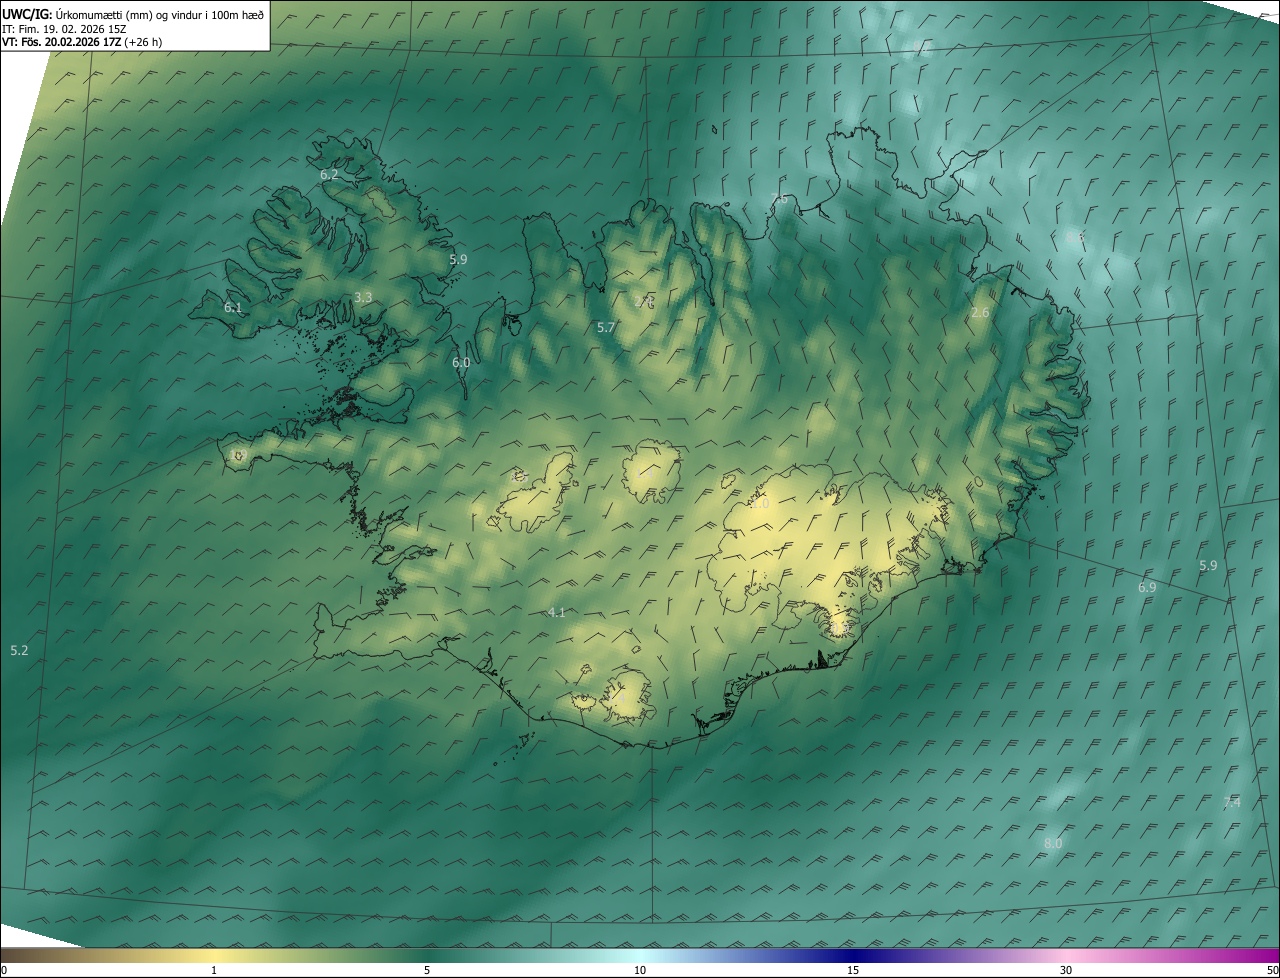Click the 'VT: Fös. 20.02.2026 17Z (+26 h)' line
This screenshot has height=978, width=1280.
[82, 43]
